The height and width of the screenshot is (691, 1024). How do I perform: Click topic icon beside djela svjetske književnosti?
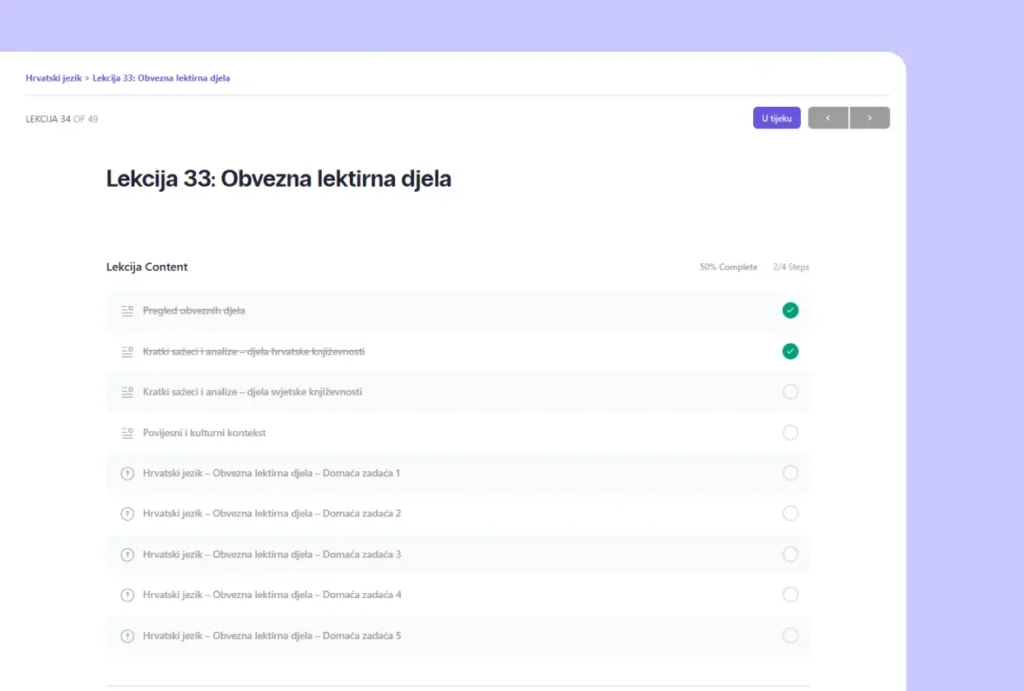pyautogui.click(x=127, y=392)
